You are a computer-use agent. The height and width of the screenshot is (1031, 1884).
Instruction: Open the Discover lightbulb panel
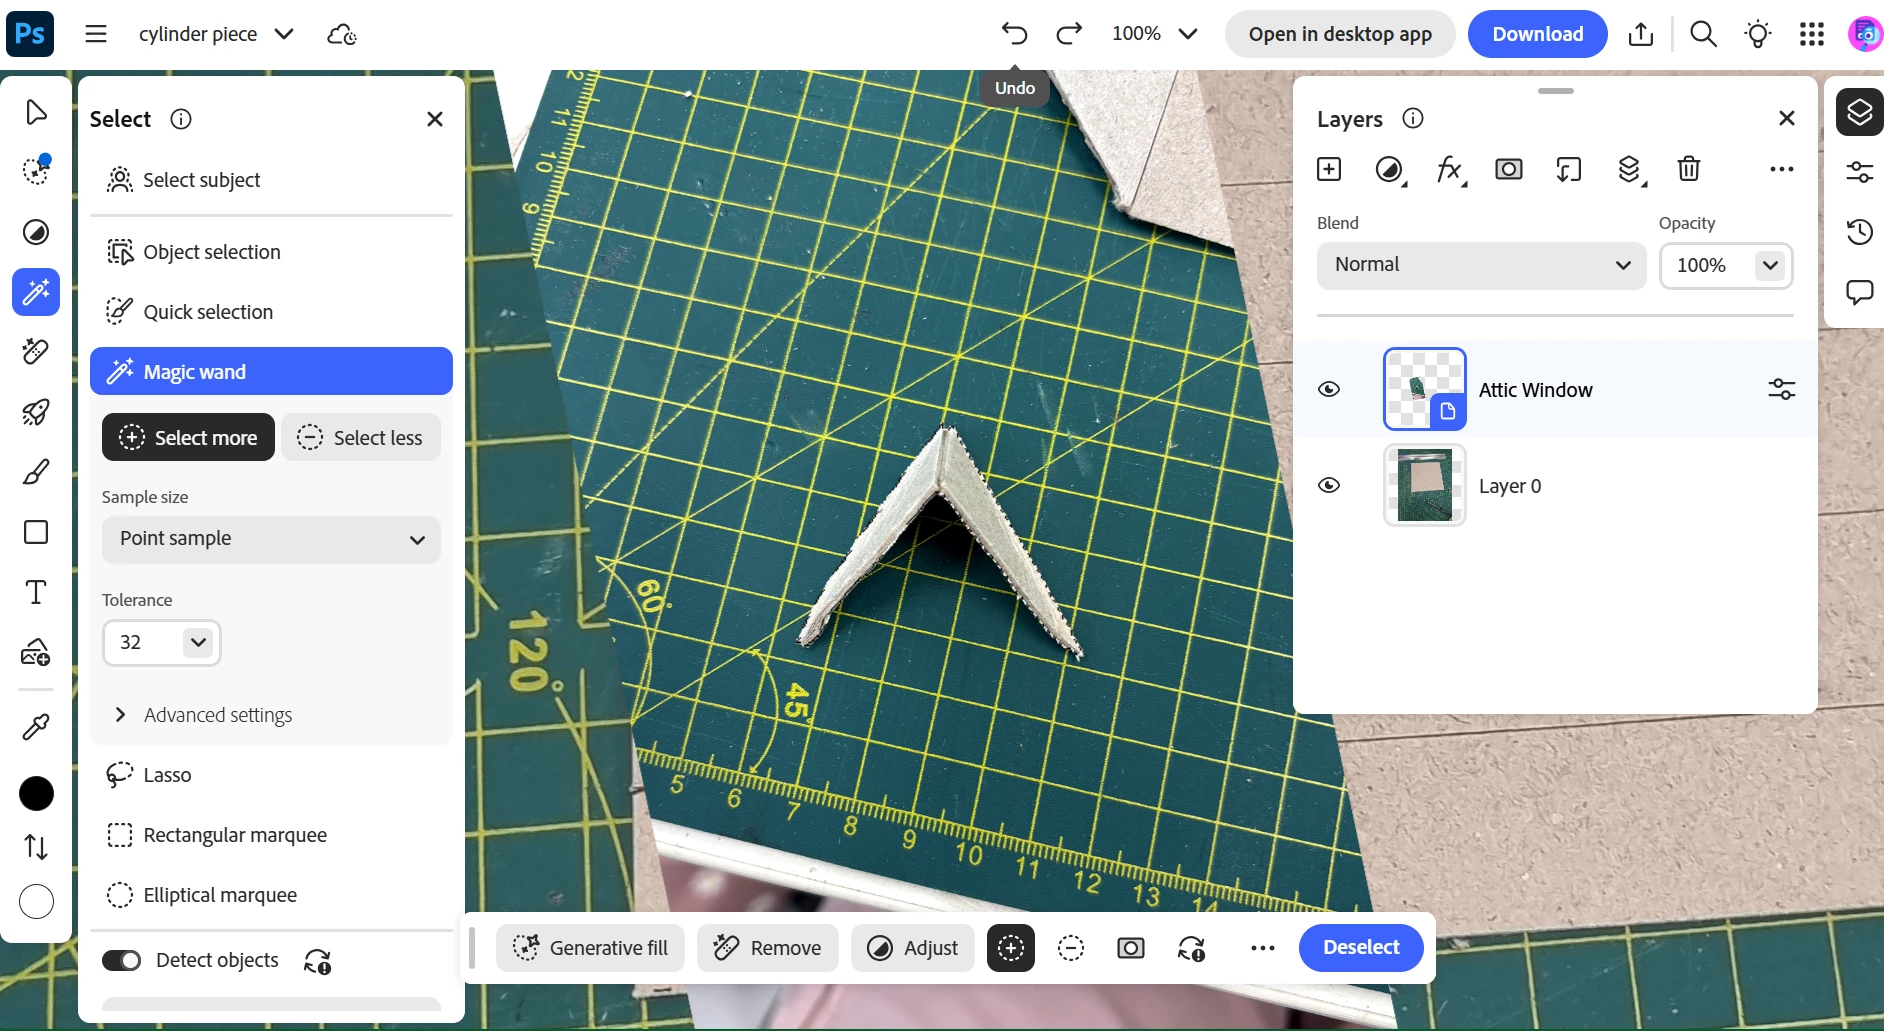[x=1758, y=34]
